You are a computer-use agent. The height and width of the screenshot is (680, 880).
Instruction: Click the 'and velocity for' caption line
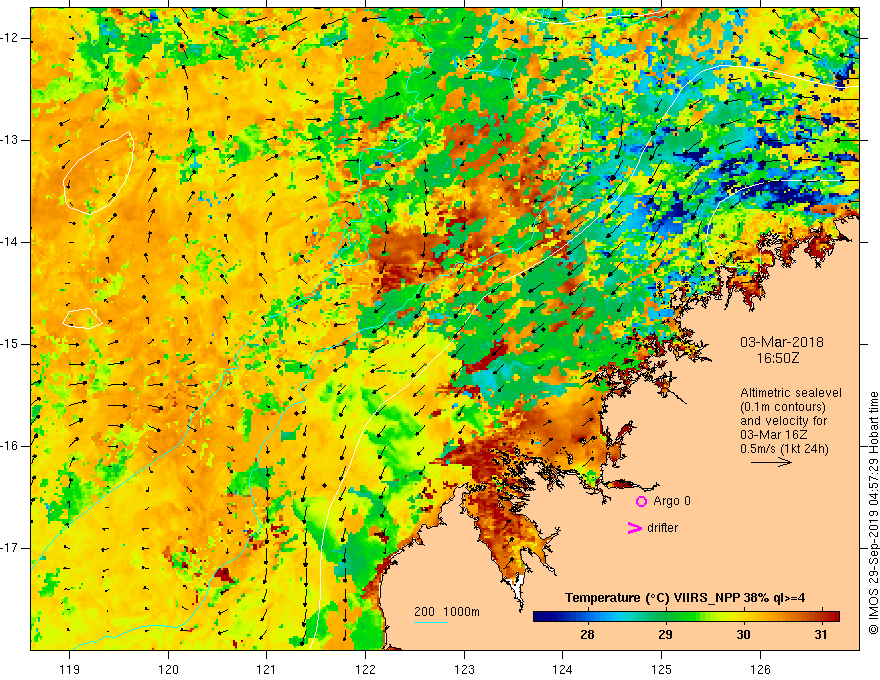pyautogui.click(x=783, y=421)
